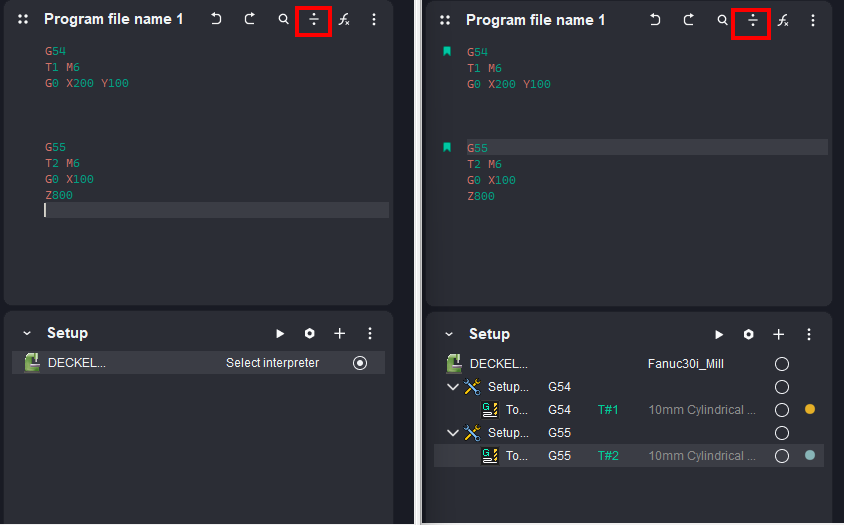844x525 pixels.
Task: Collapse the Setup panel containing Select interpreter
Action: coord(26,333)
